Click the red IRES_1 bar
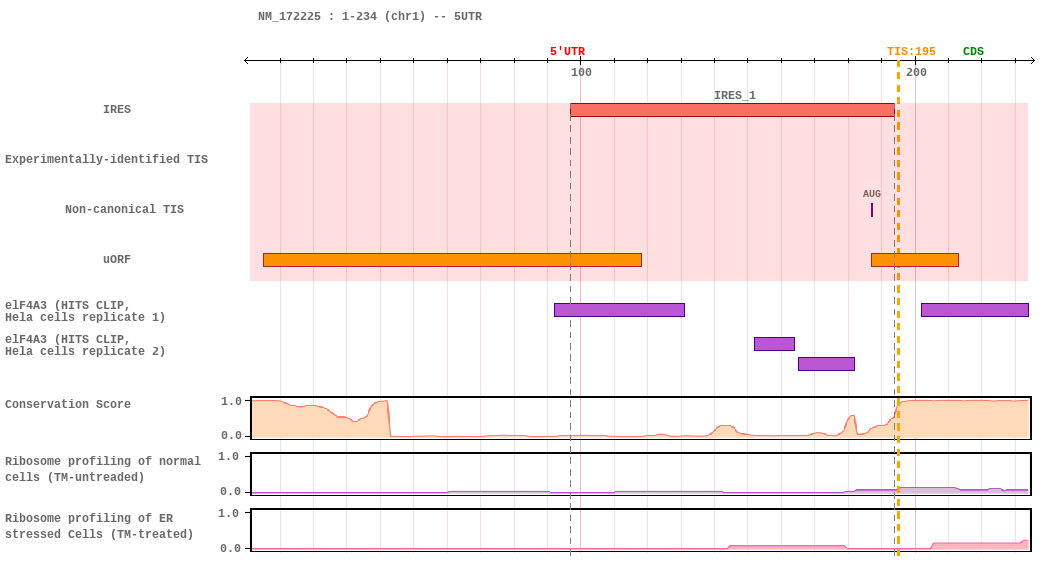The width and height of the screenshot is (1050, 562). [x=732, y=110]
